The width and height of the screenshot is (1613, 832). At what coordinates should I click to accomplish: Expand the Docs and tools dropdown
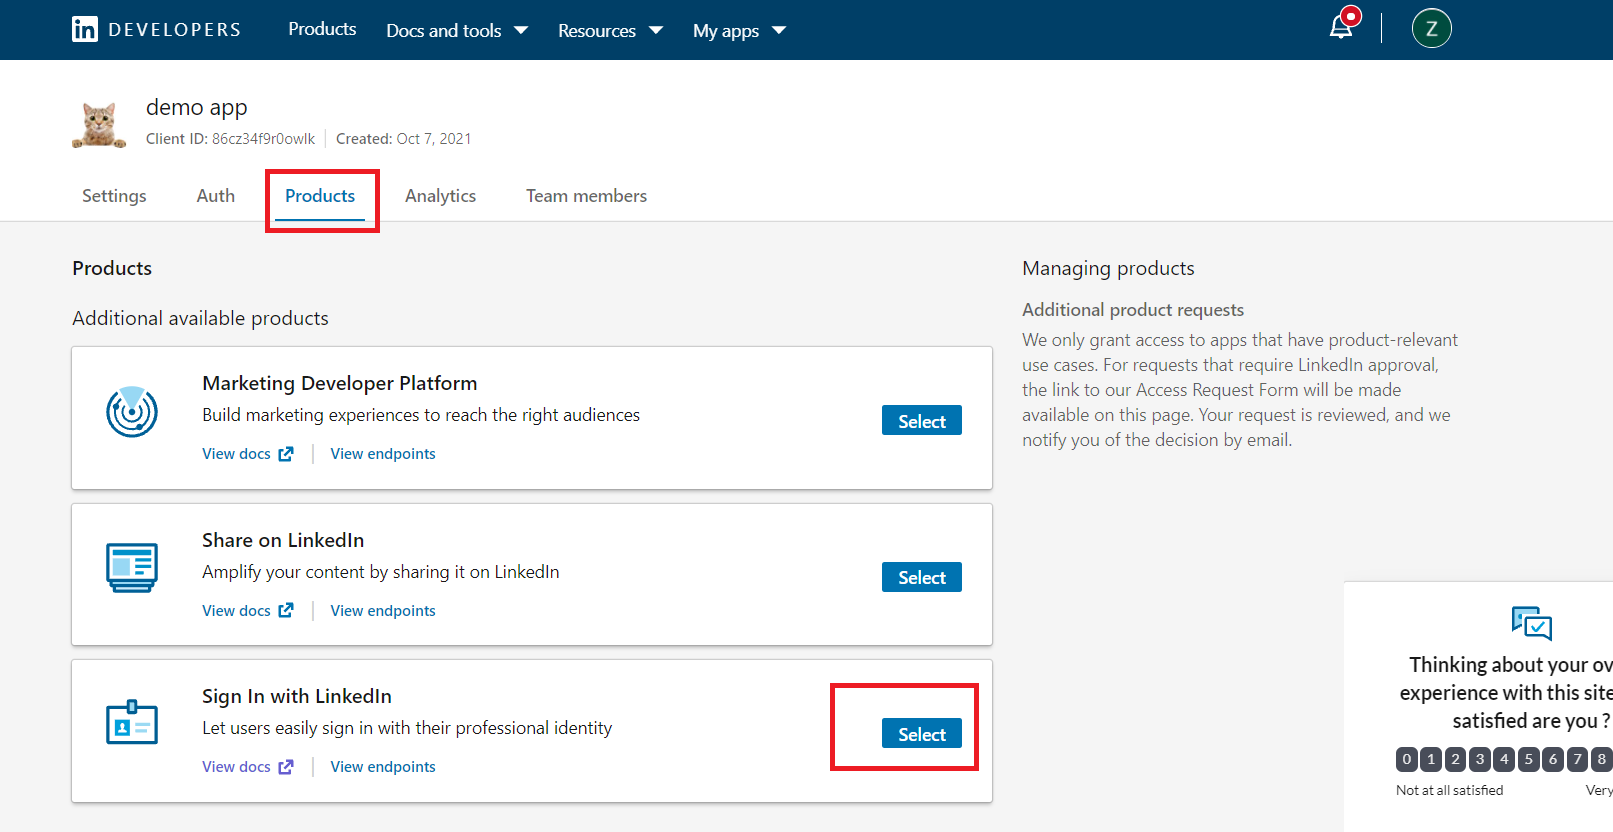point(456,30)
